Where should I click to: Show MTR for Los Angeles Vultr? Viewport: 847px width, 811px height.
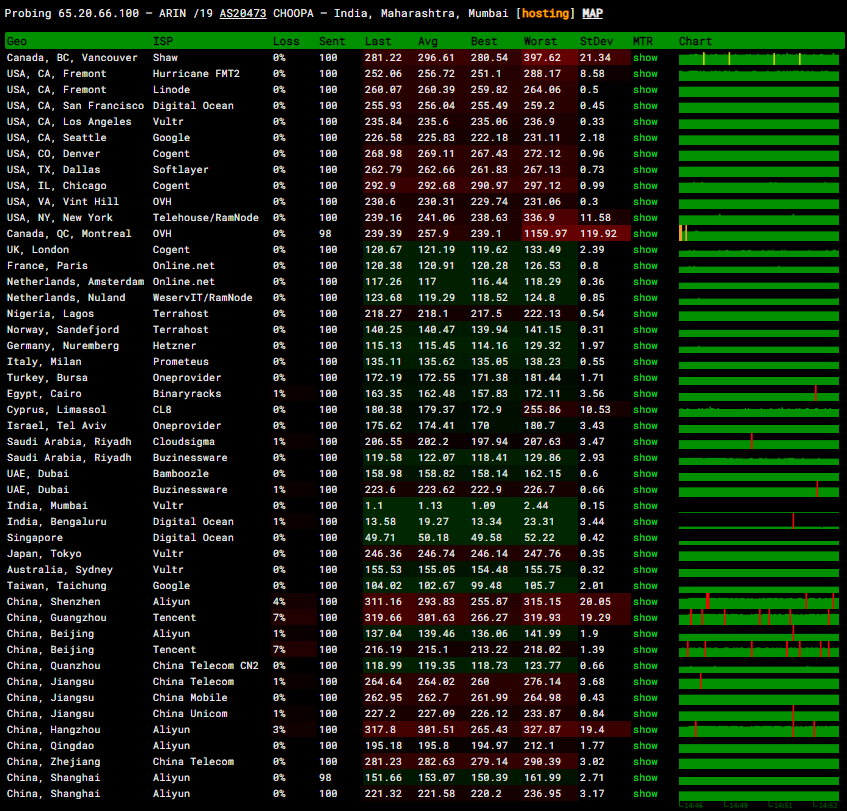tap(645, 122)
